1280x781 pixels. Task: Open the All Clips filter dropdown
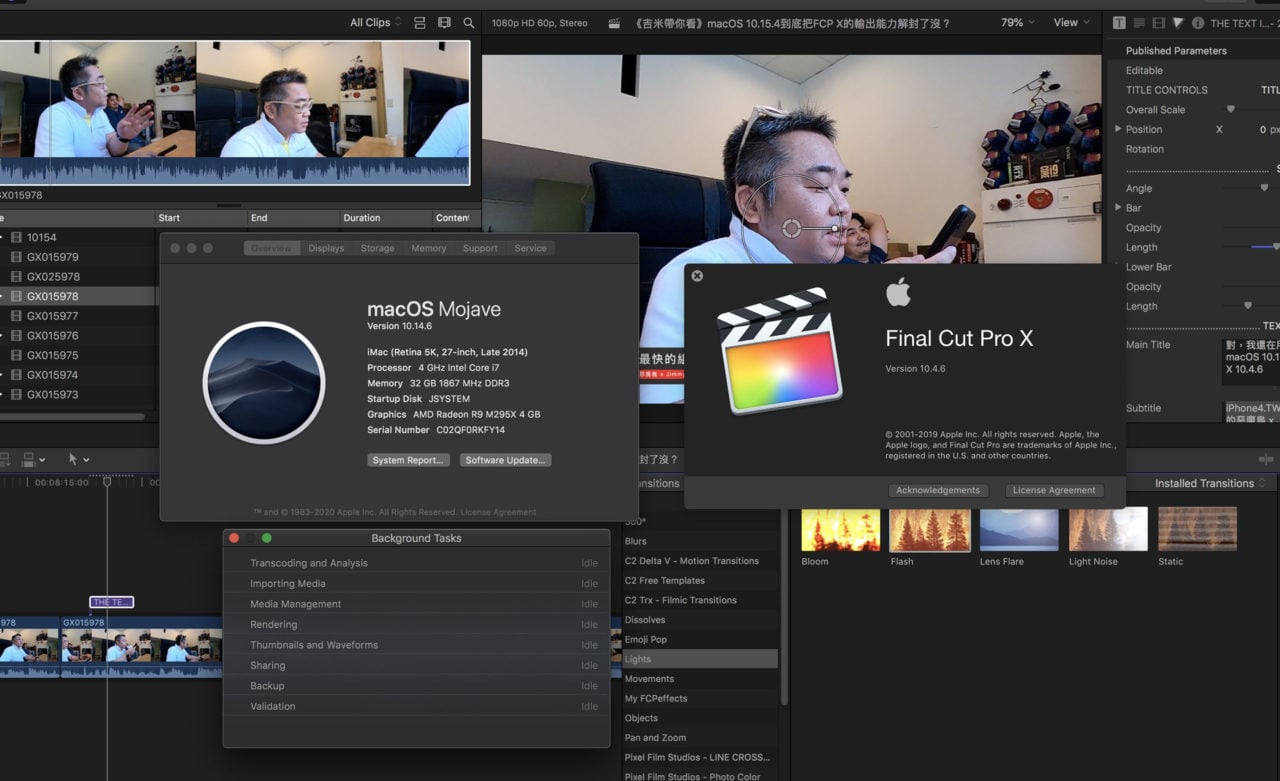point(376,22)
